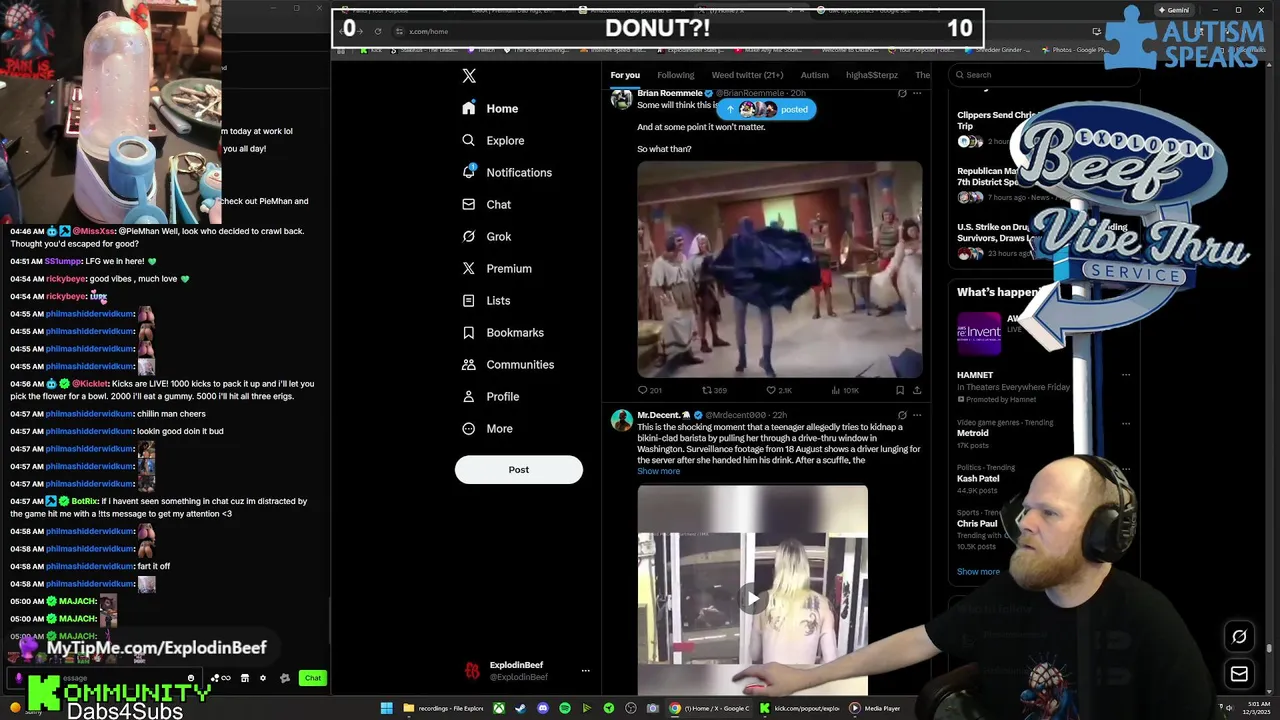Open Discord from taskbar

tap(542, 708)
